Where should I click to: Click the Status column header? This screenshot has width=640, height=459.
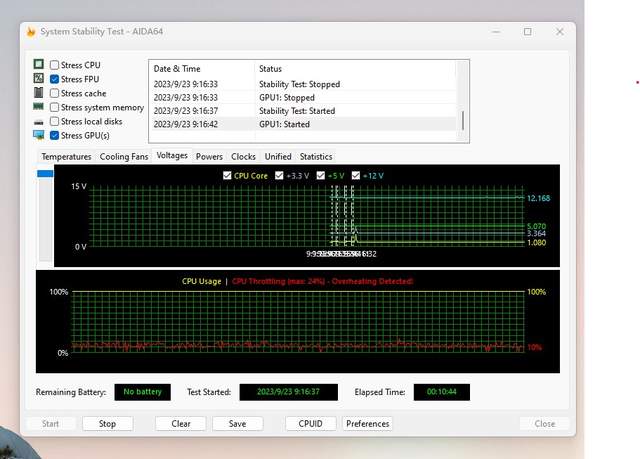point(355,69)
